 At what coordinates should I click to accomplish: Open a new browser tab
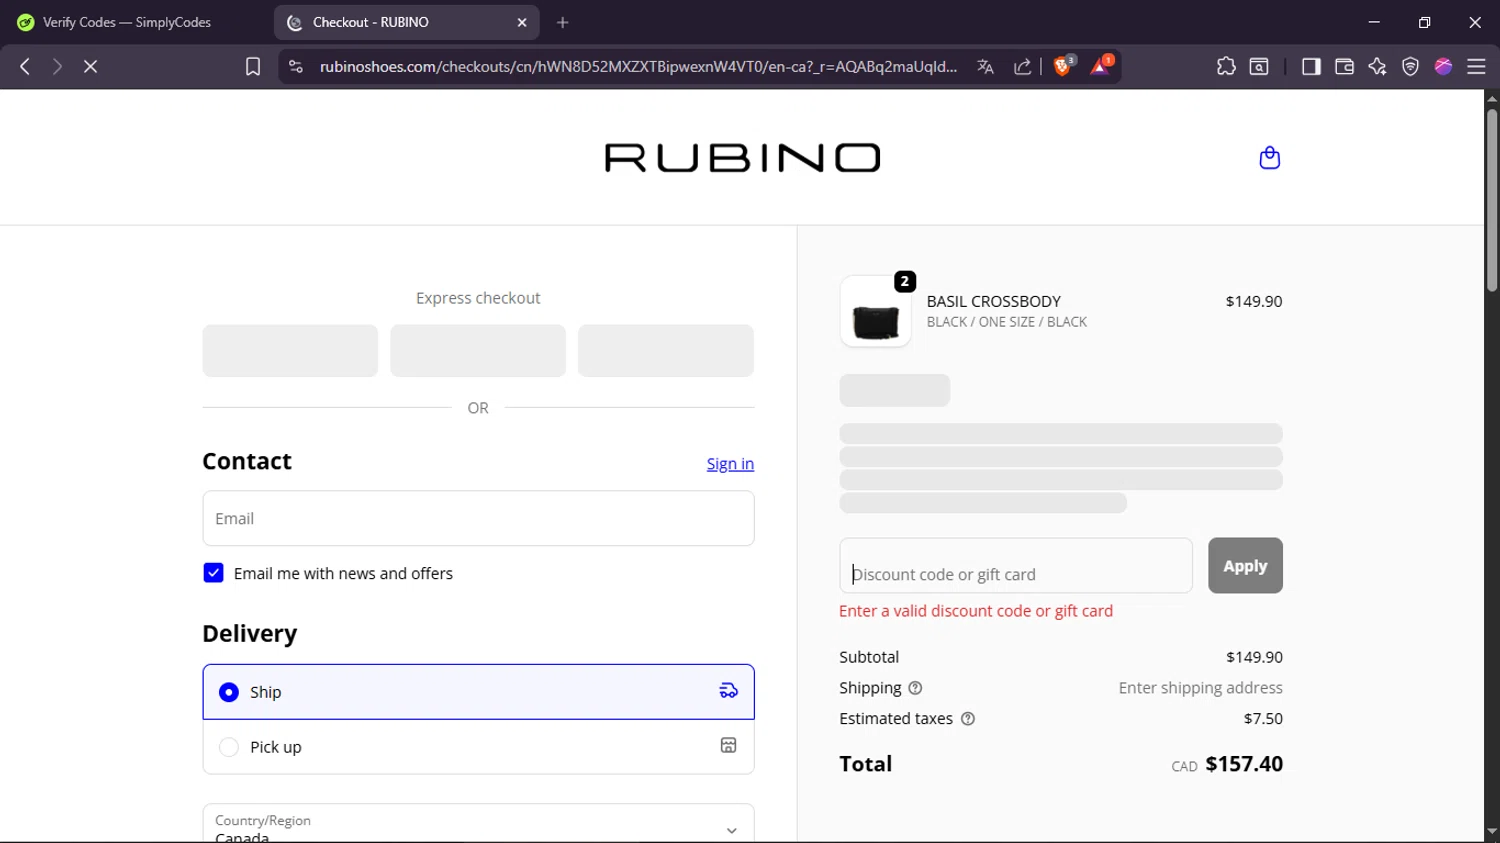(563, 22)
